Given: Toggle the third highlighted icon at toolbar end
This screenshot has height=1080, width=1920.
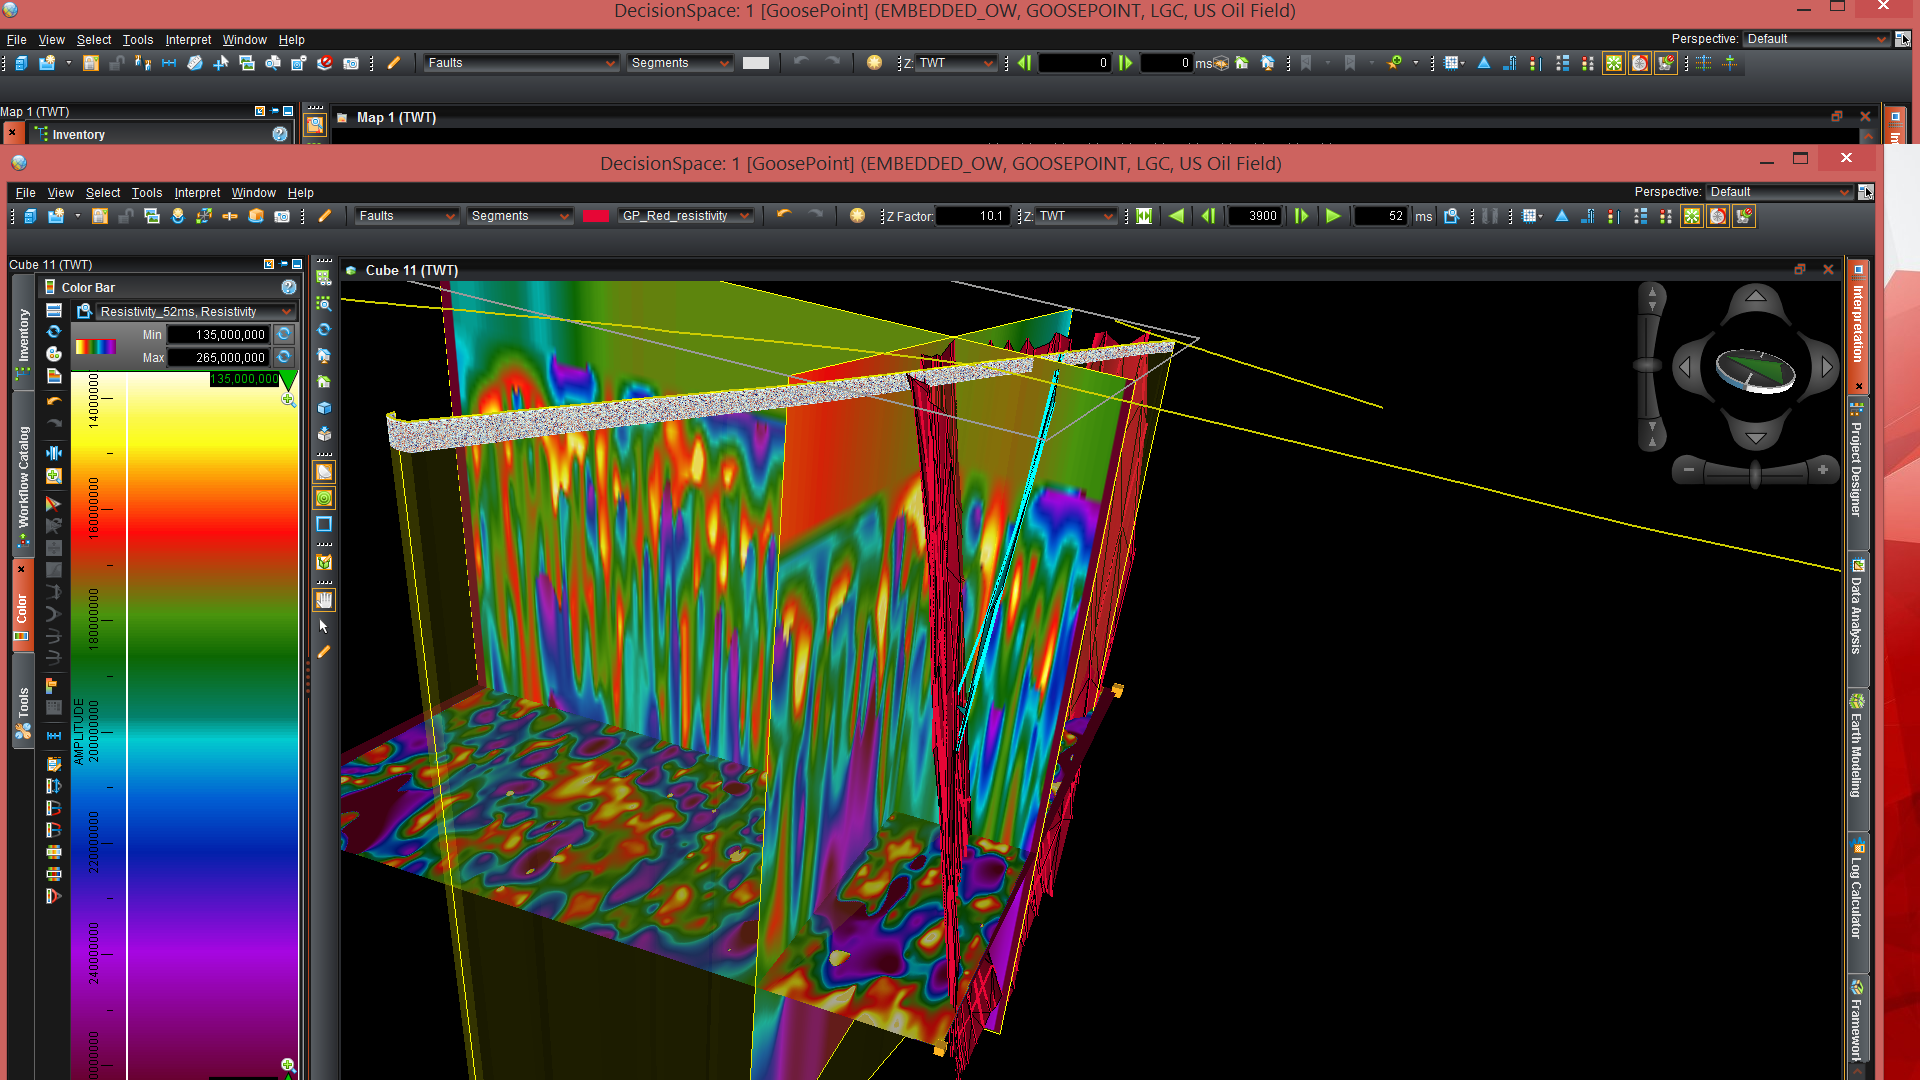Looking at the screenshot, I should [x=1743, y=216].
